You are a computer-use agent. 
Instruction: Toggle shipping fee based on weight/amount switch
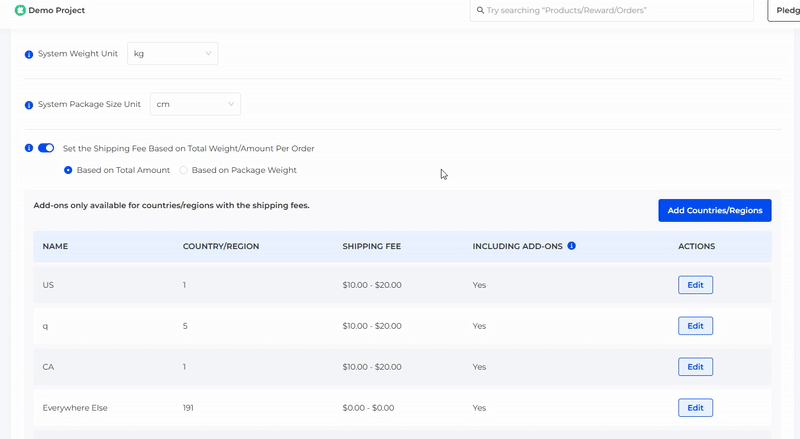46,148
